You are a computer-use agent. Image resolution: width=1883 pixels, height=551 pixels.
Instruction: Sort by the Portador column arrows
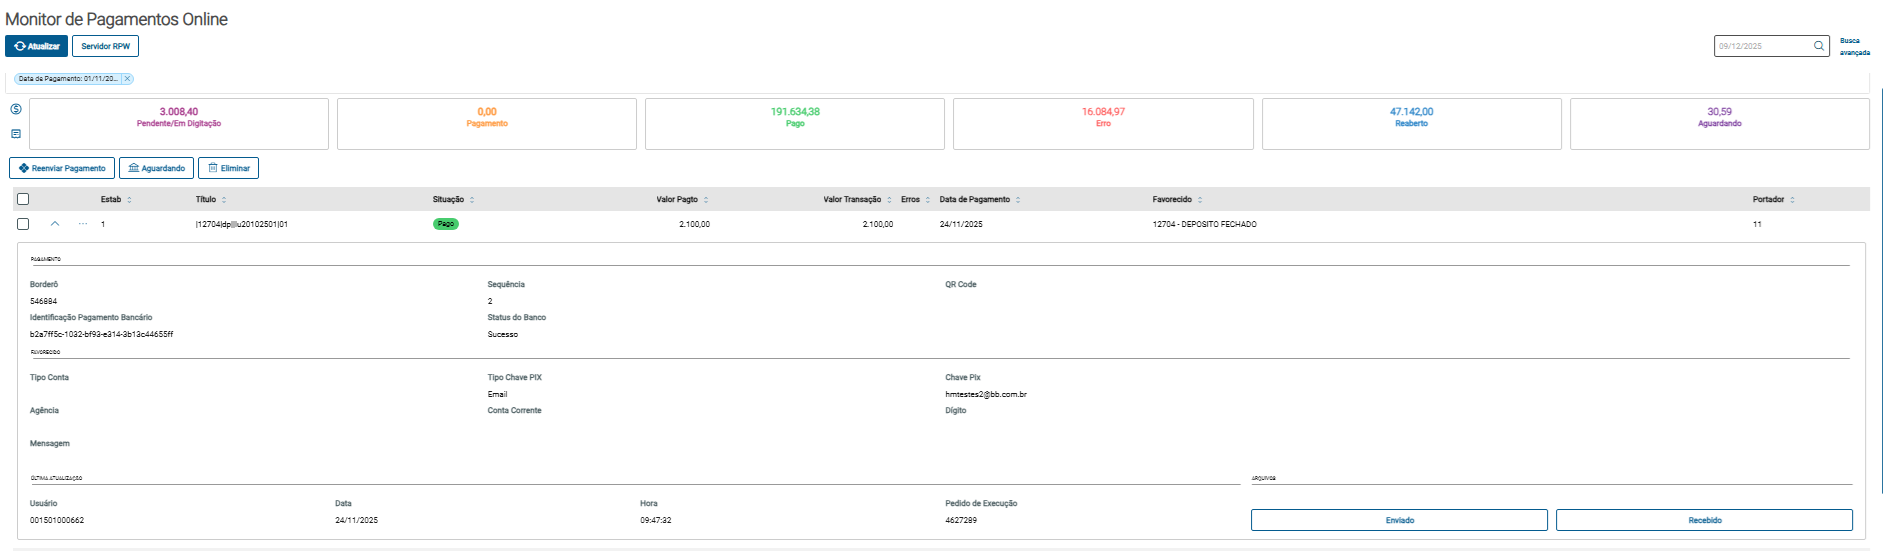pos(1792,200)
